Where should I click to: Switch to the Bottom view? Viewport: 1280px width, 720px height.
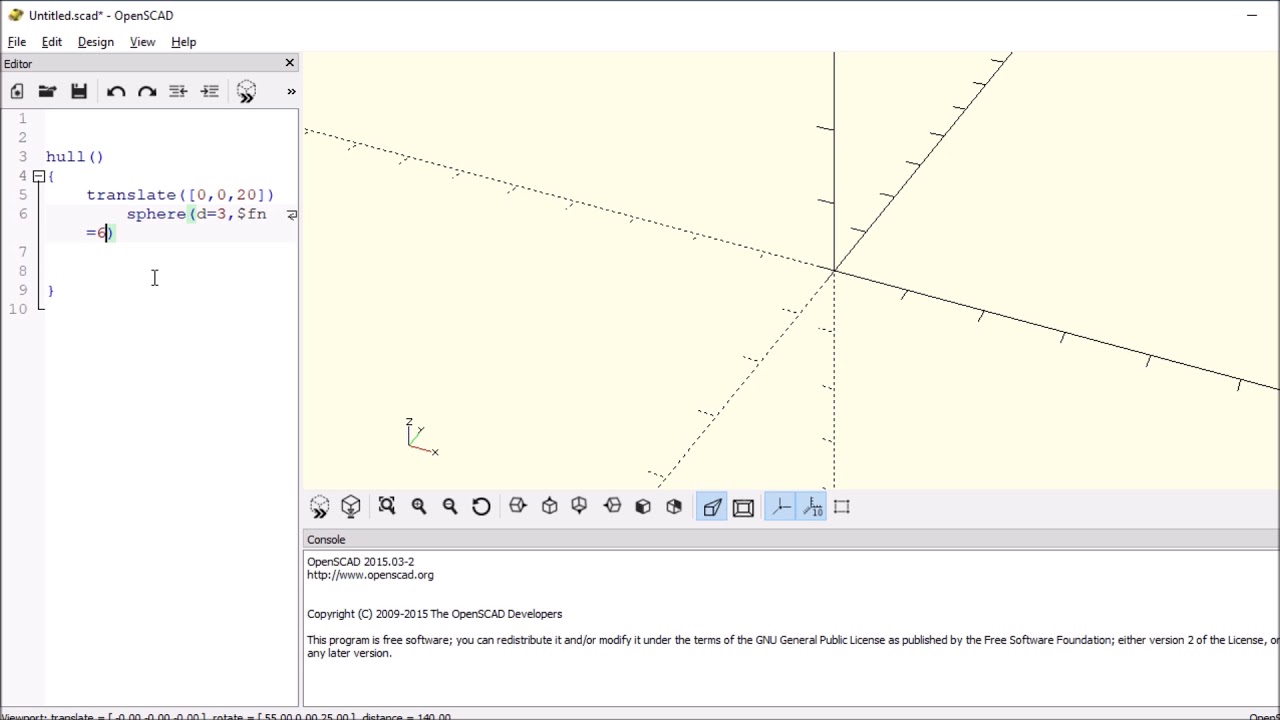pyautogui.click(x=579, y=507)
